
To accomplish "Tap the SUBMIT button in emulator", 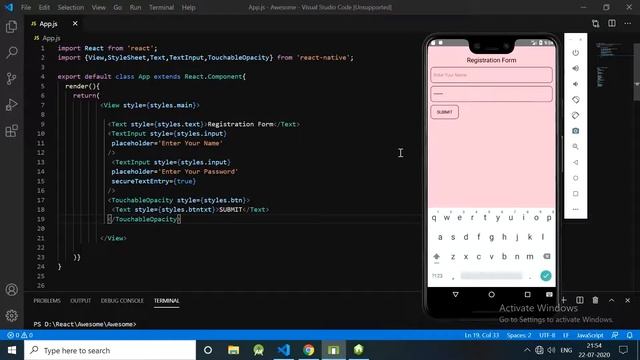I will [x=444, y=112].
